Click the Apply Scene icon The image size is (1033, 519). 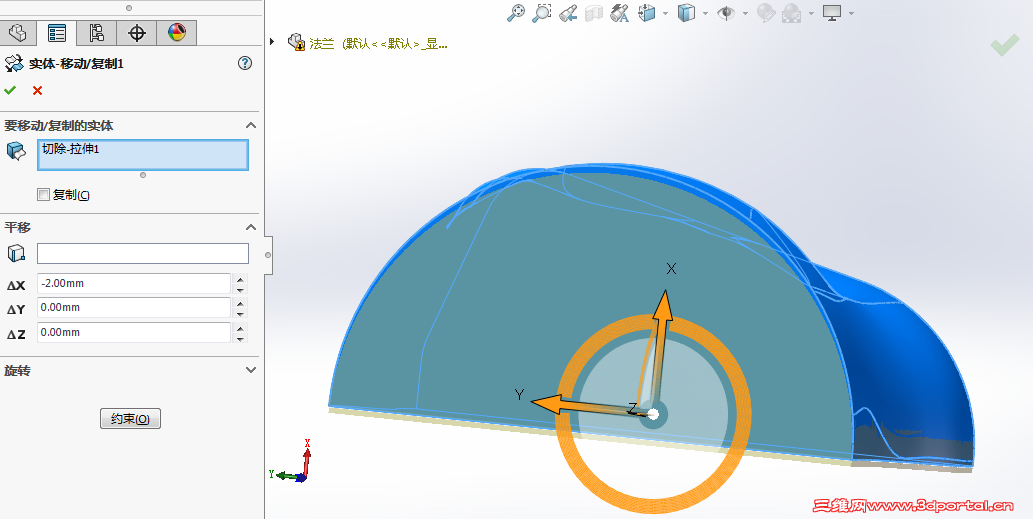tap(791, 13)
